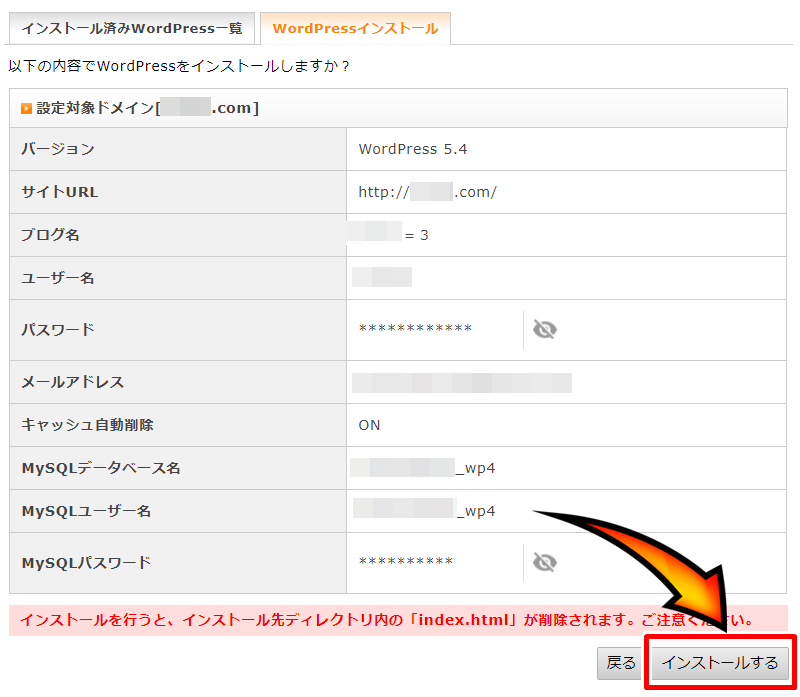The height and width of the screenshot is (697, 800).
Task: Click the masked WordPress password asterisks
Action: (415, 329)
